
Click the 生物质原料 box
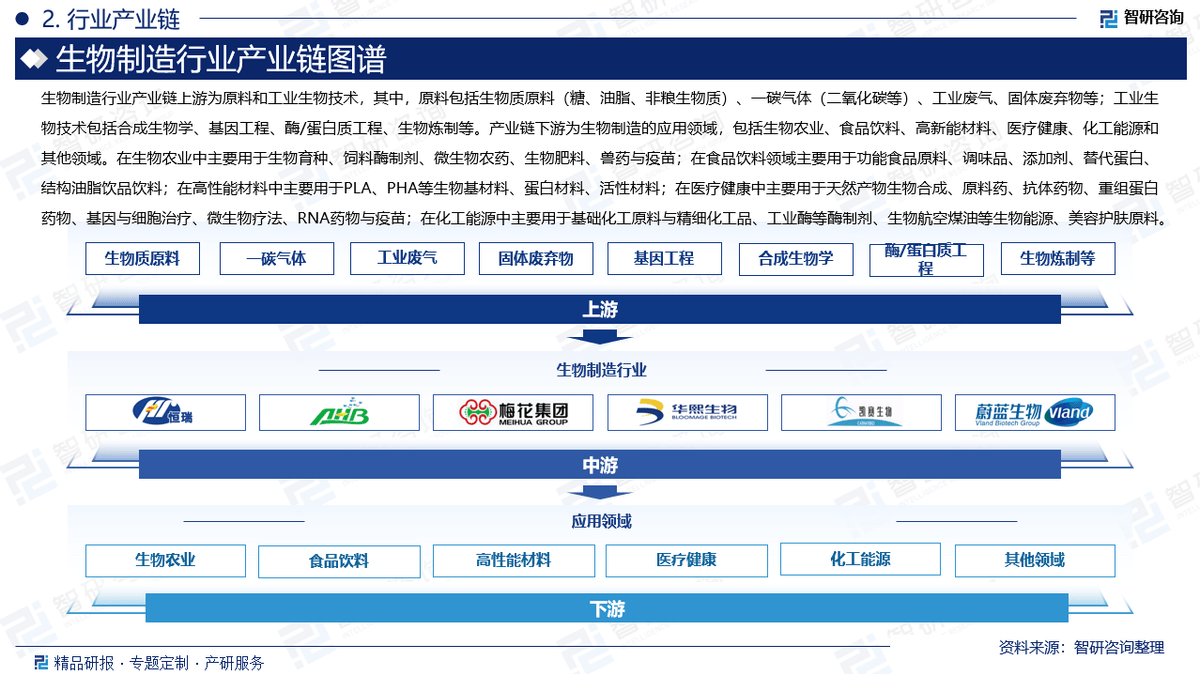[x=143, y=258]
